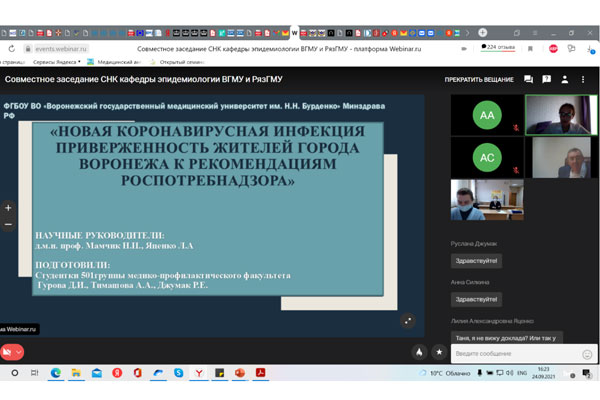Image resolution: width=600 pixels, height=400 pixels.
Task: Click the Webinar.ru label at bottom left
Action: (x=19, y=329)
